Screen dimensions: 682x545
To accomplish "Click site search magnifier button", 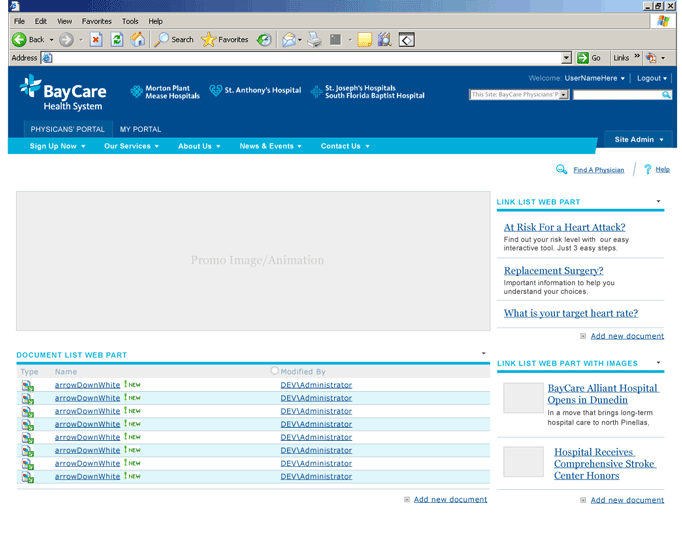I will click(666, 95).
